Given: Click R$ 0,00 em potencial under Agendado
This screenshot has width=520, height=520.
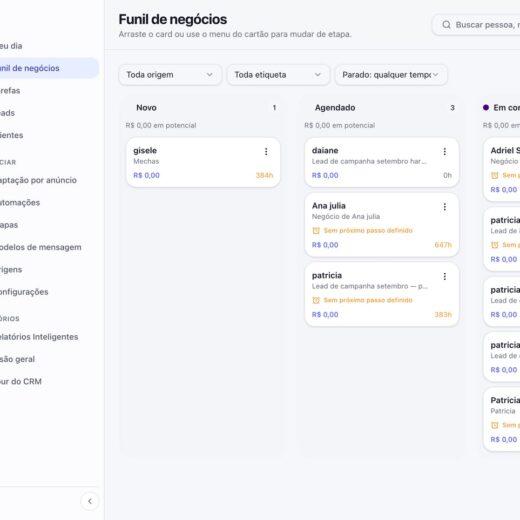Looking at the screenshot, I should 339,125.
